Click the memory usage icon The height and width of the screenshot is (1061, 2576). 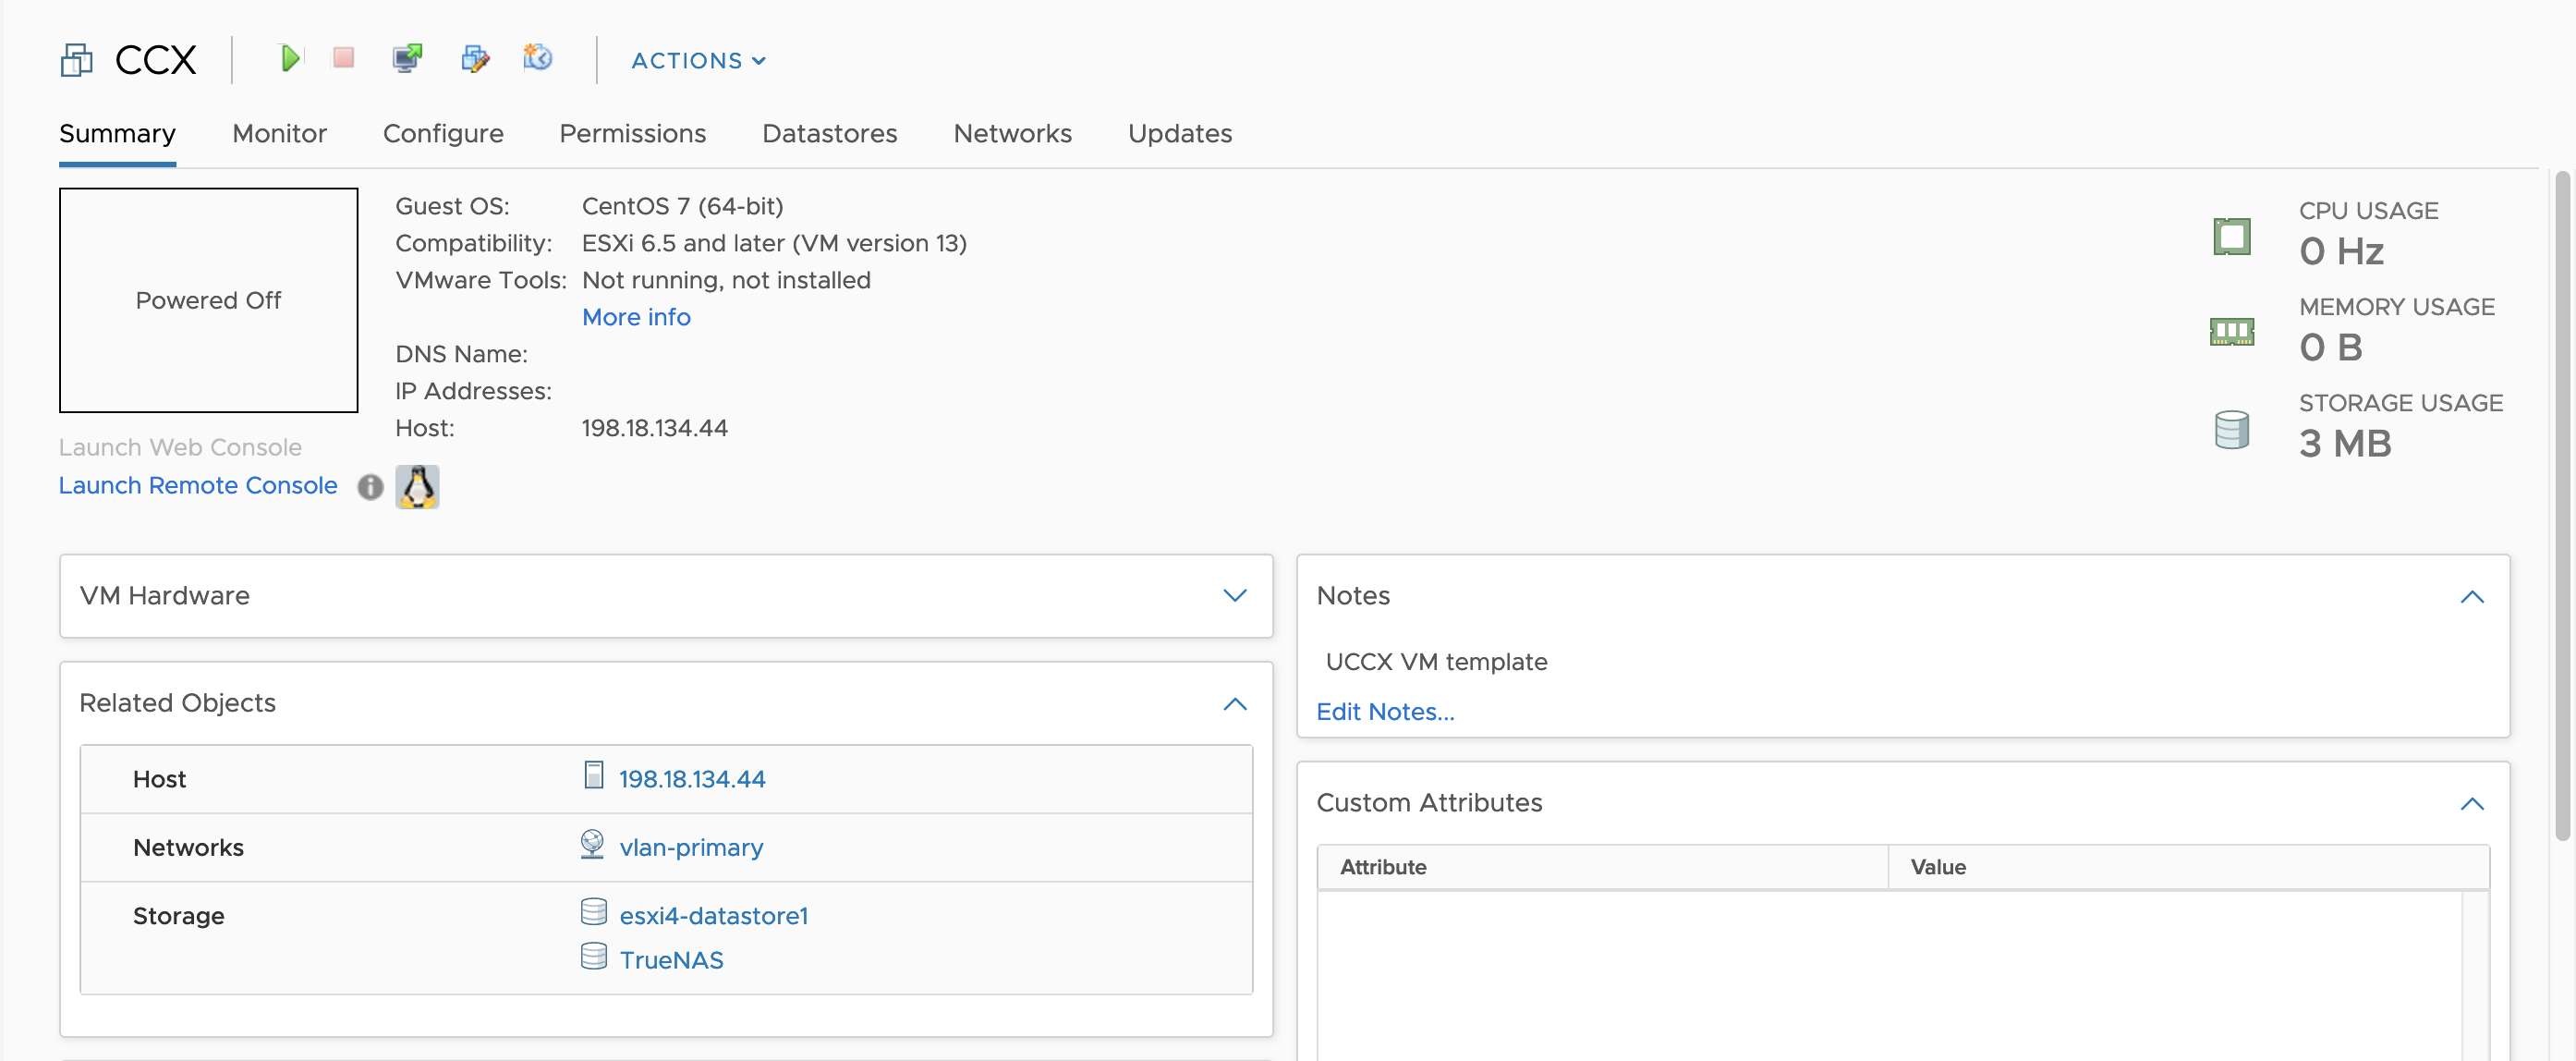[2231, 331]
